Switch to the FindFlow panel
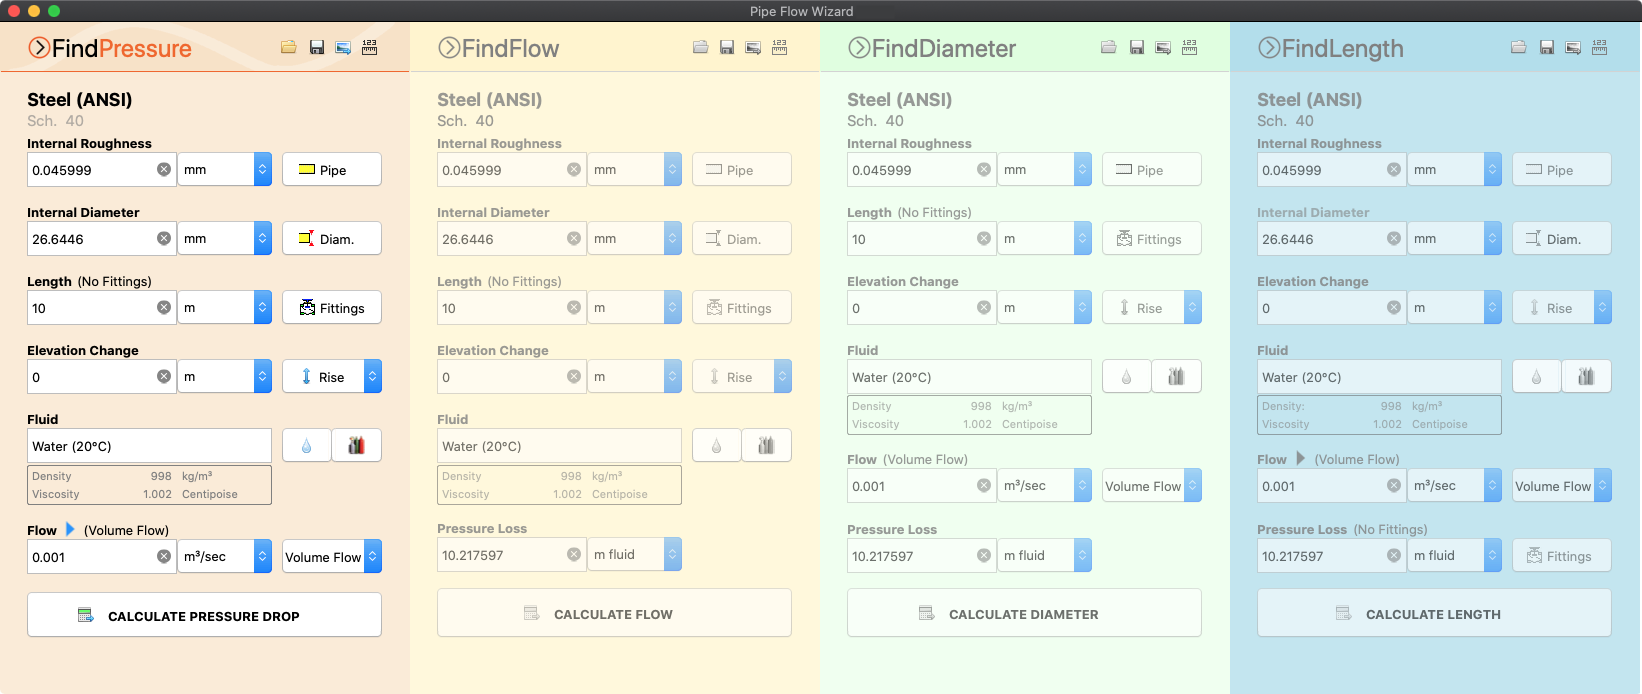The height and width of the screenshot is (694, 1642). coord(498,48)
